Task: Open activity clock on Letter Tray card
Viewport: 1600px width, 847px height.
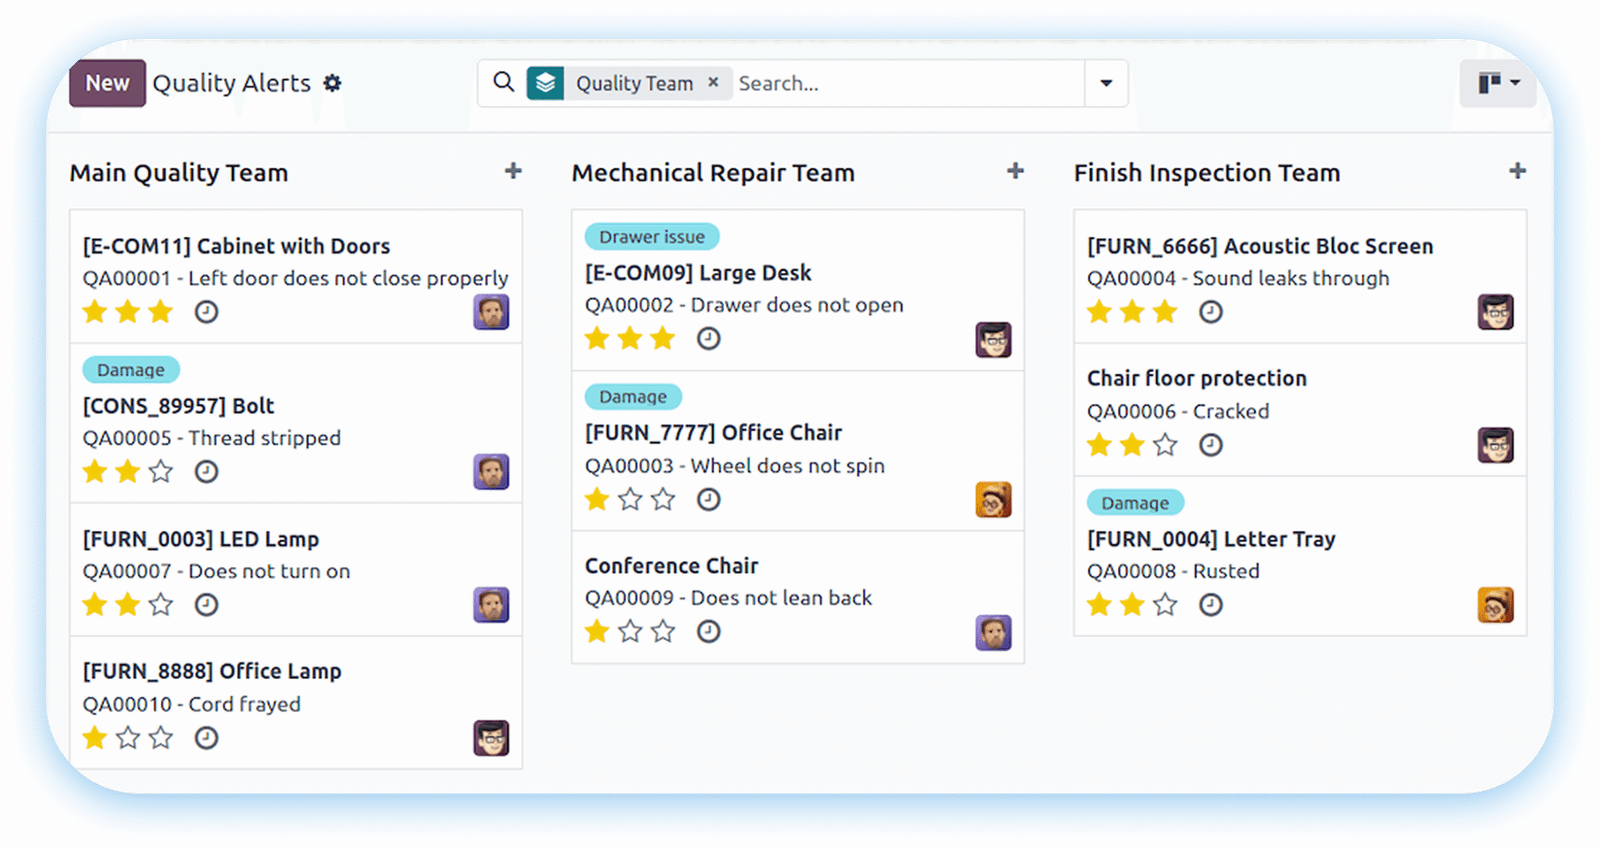Action: point(1210,605)
